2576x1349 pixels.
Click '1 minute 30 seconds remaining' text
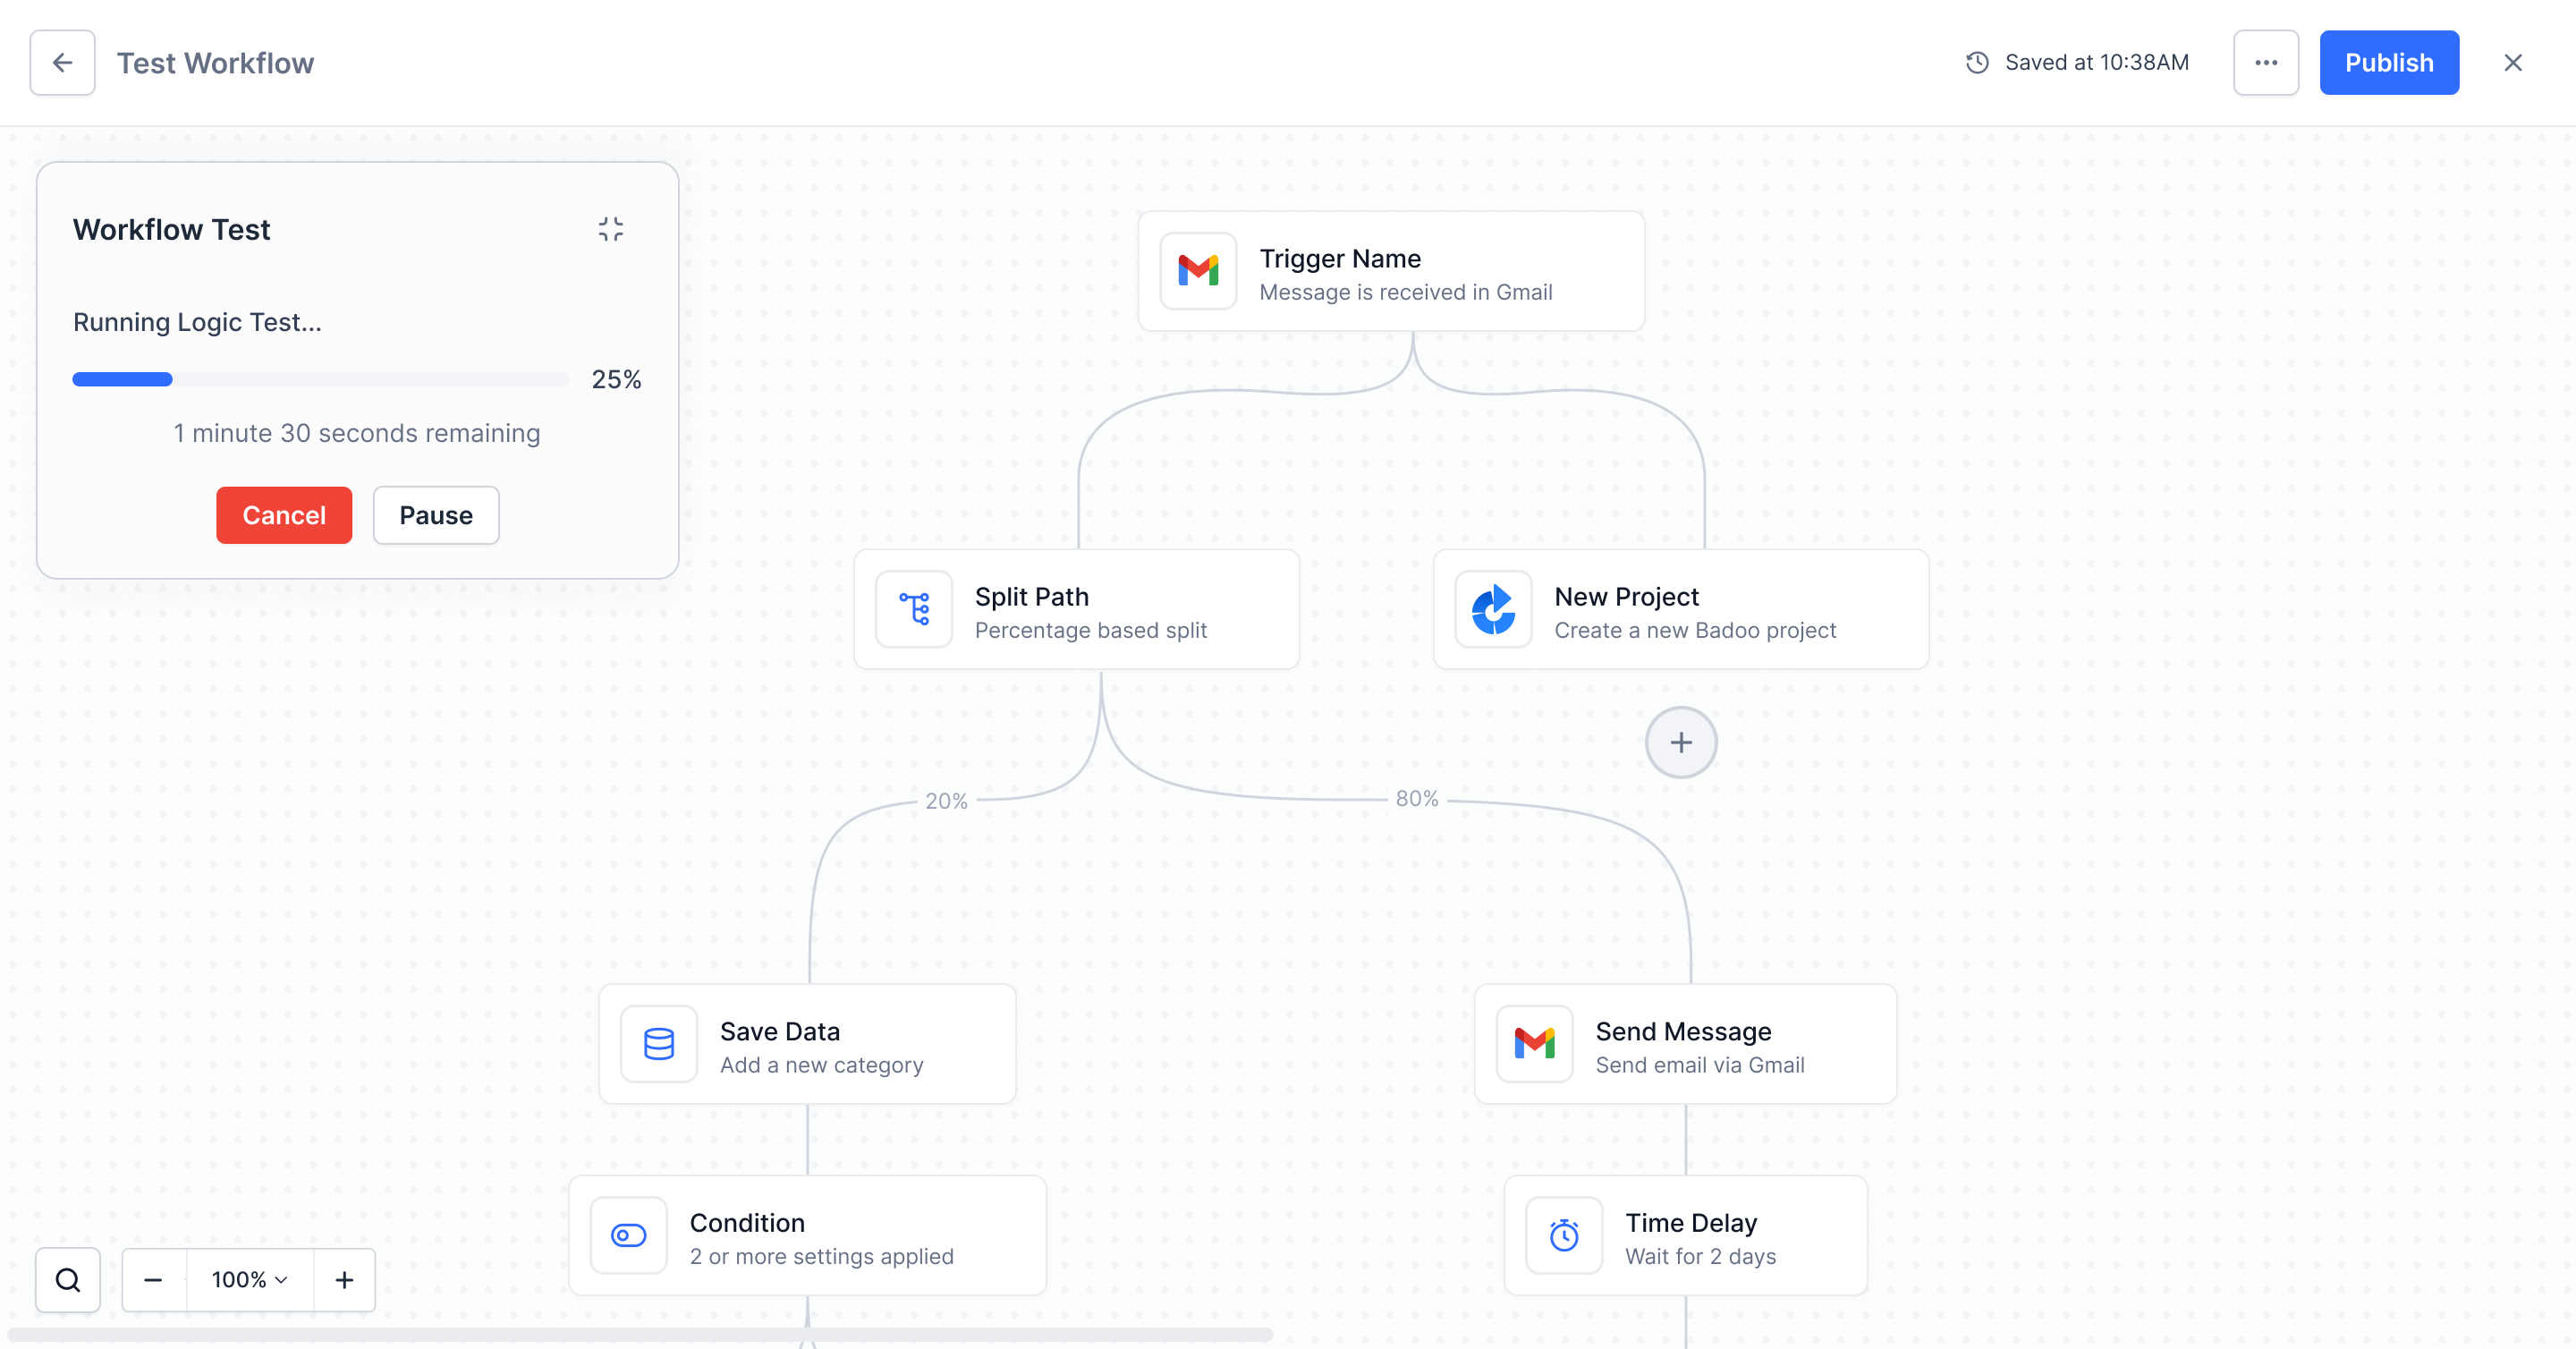coord(356,433)
